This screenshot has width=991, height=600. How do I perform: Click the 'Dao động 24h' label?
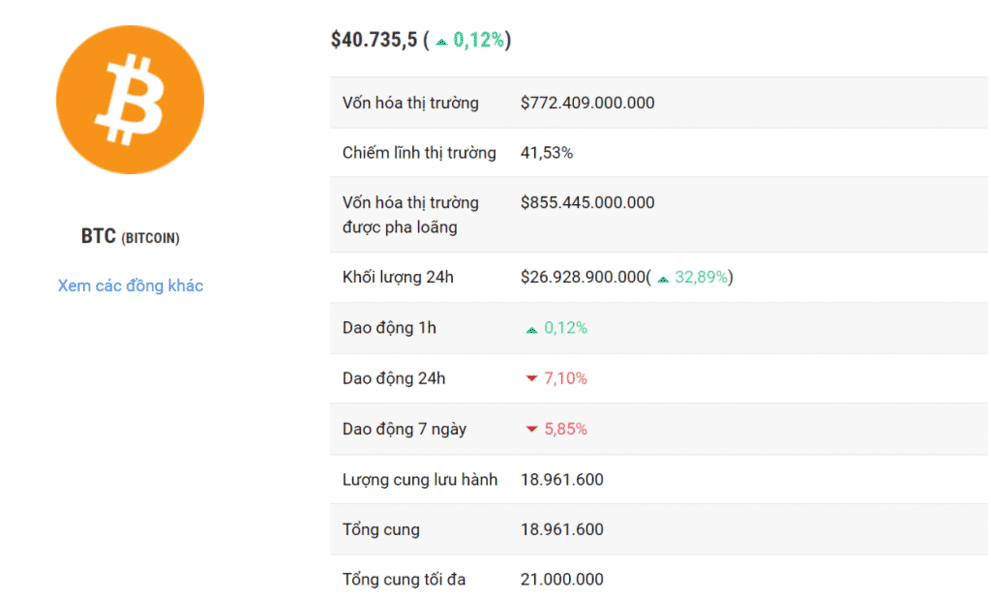click(x=394, y=378)
